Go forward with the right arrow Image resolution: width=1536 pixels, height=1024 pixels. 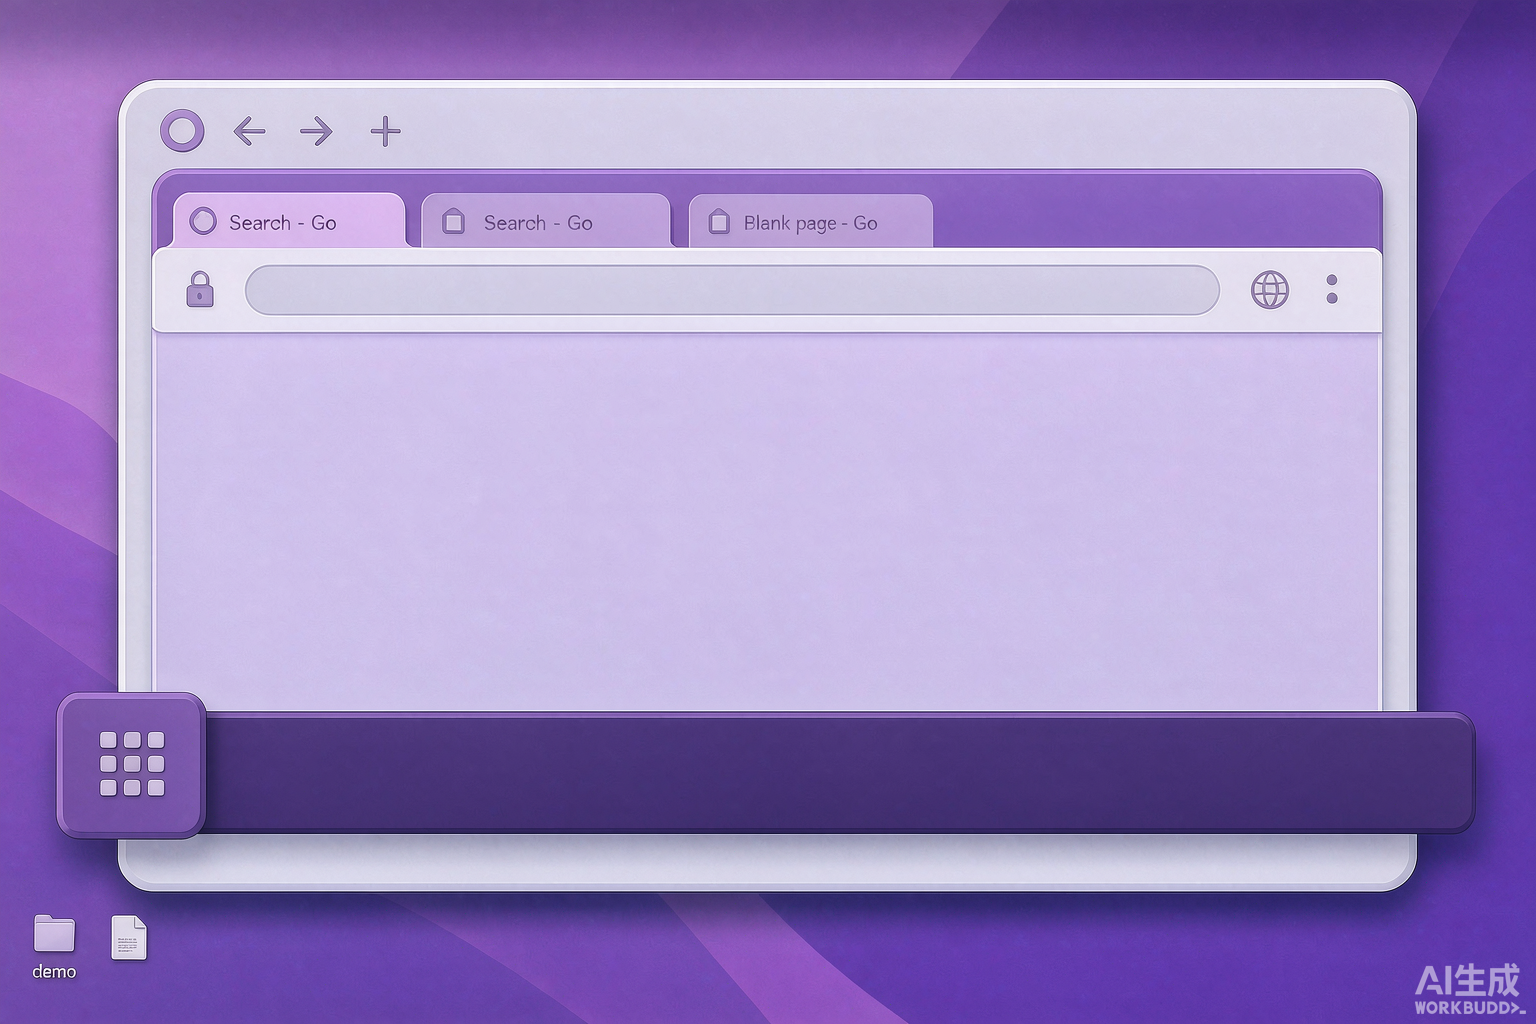point(316,131)
